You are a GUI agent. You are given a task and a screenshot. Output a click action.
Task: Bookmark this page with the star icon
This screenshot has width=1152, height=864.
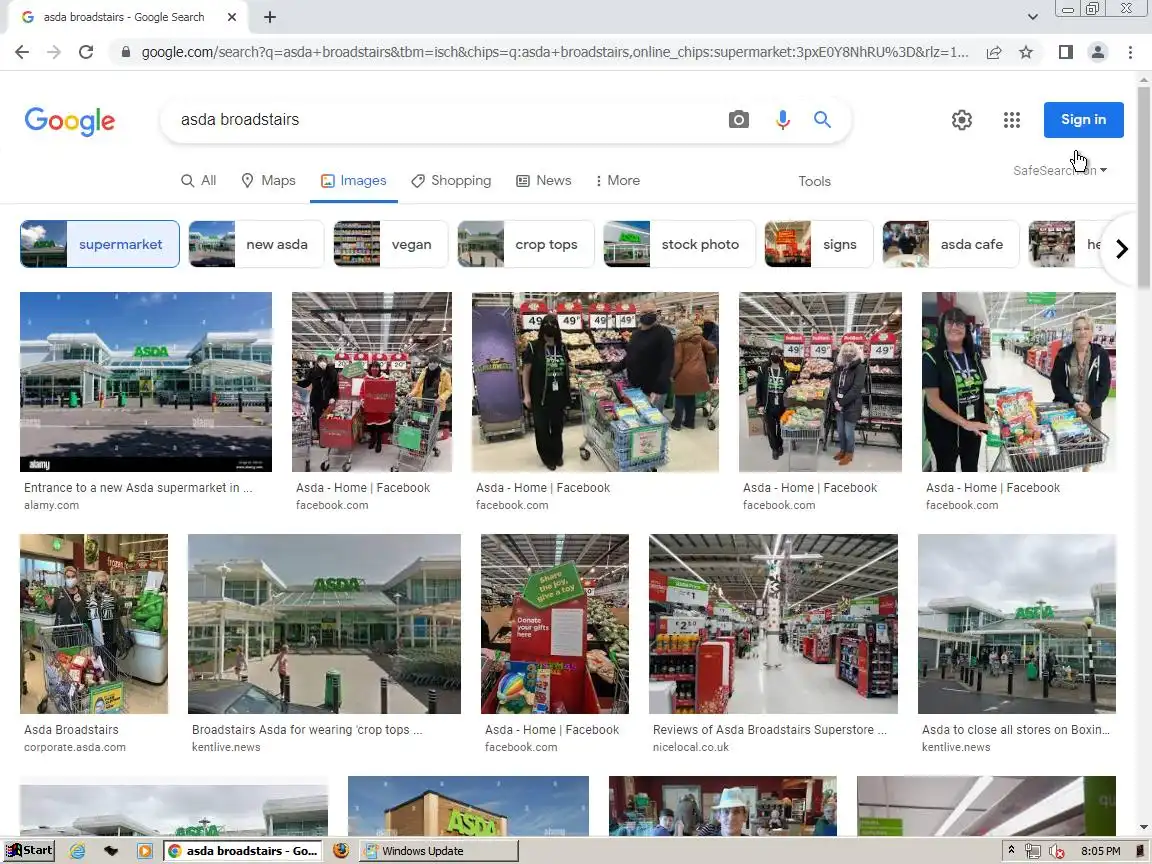tap(1026, 52)
